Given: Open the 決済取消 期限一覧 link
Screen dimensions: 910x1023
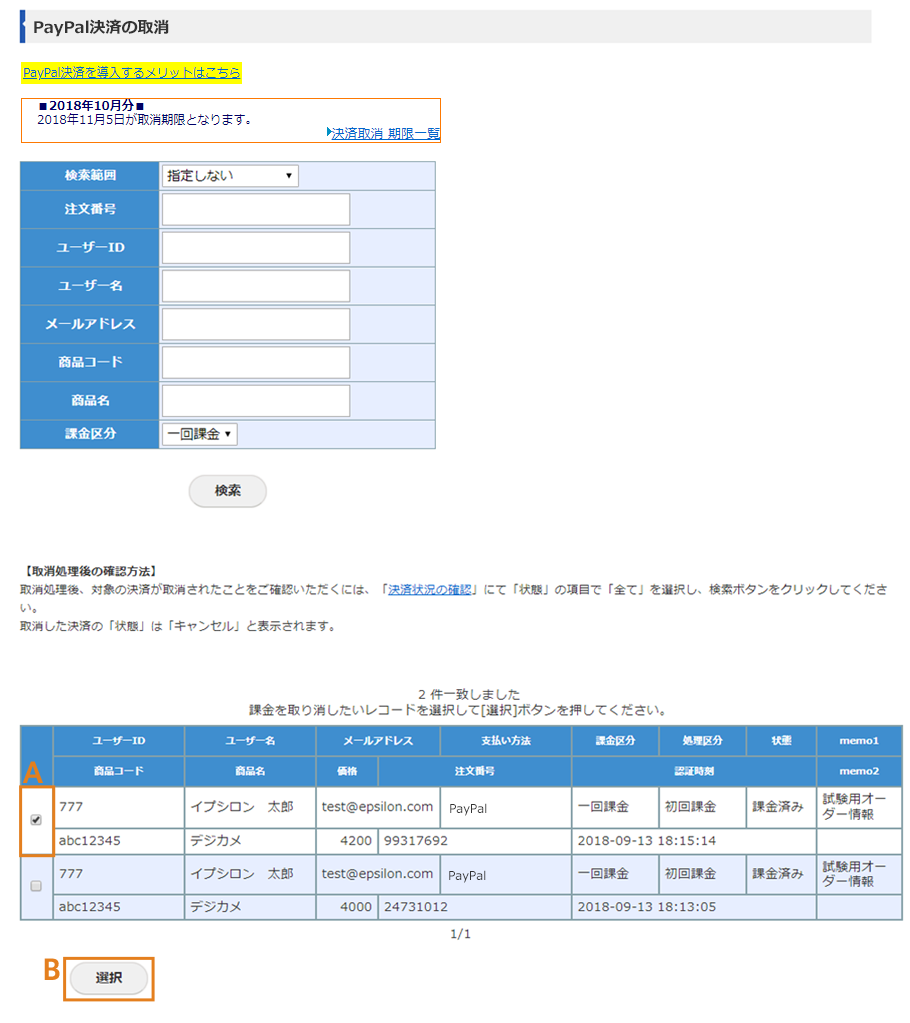Looking at the screenshot, I should tap(386, 133).
